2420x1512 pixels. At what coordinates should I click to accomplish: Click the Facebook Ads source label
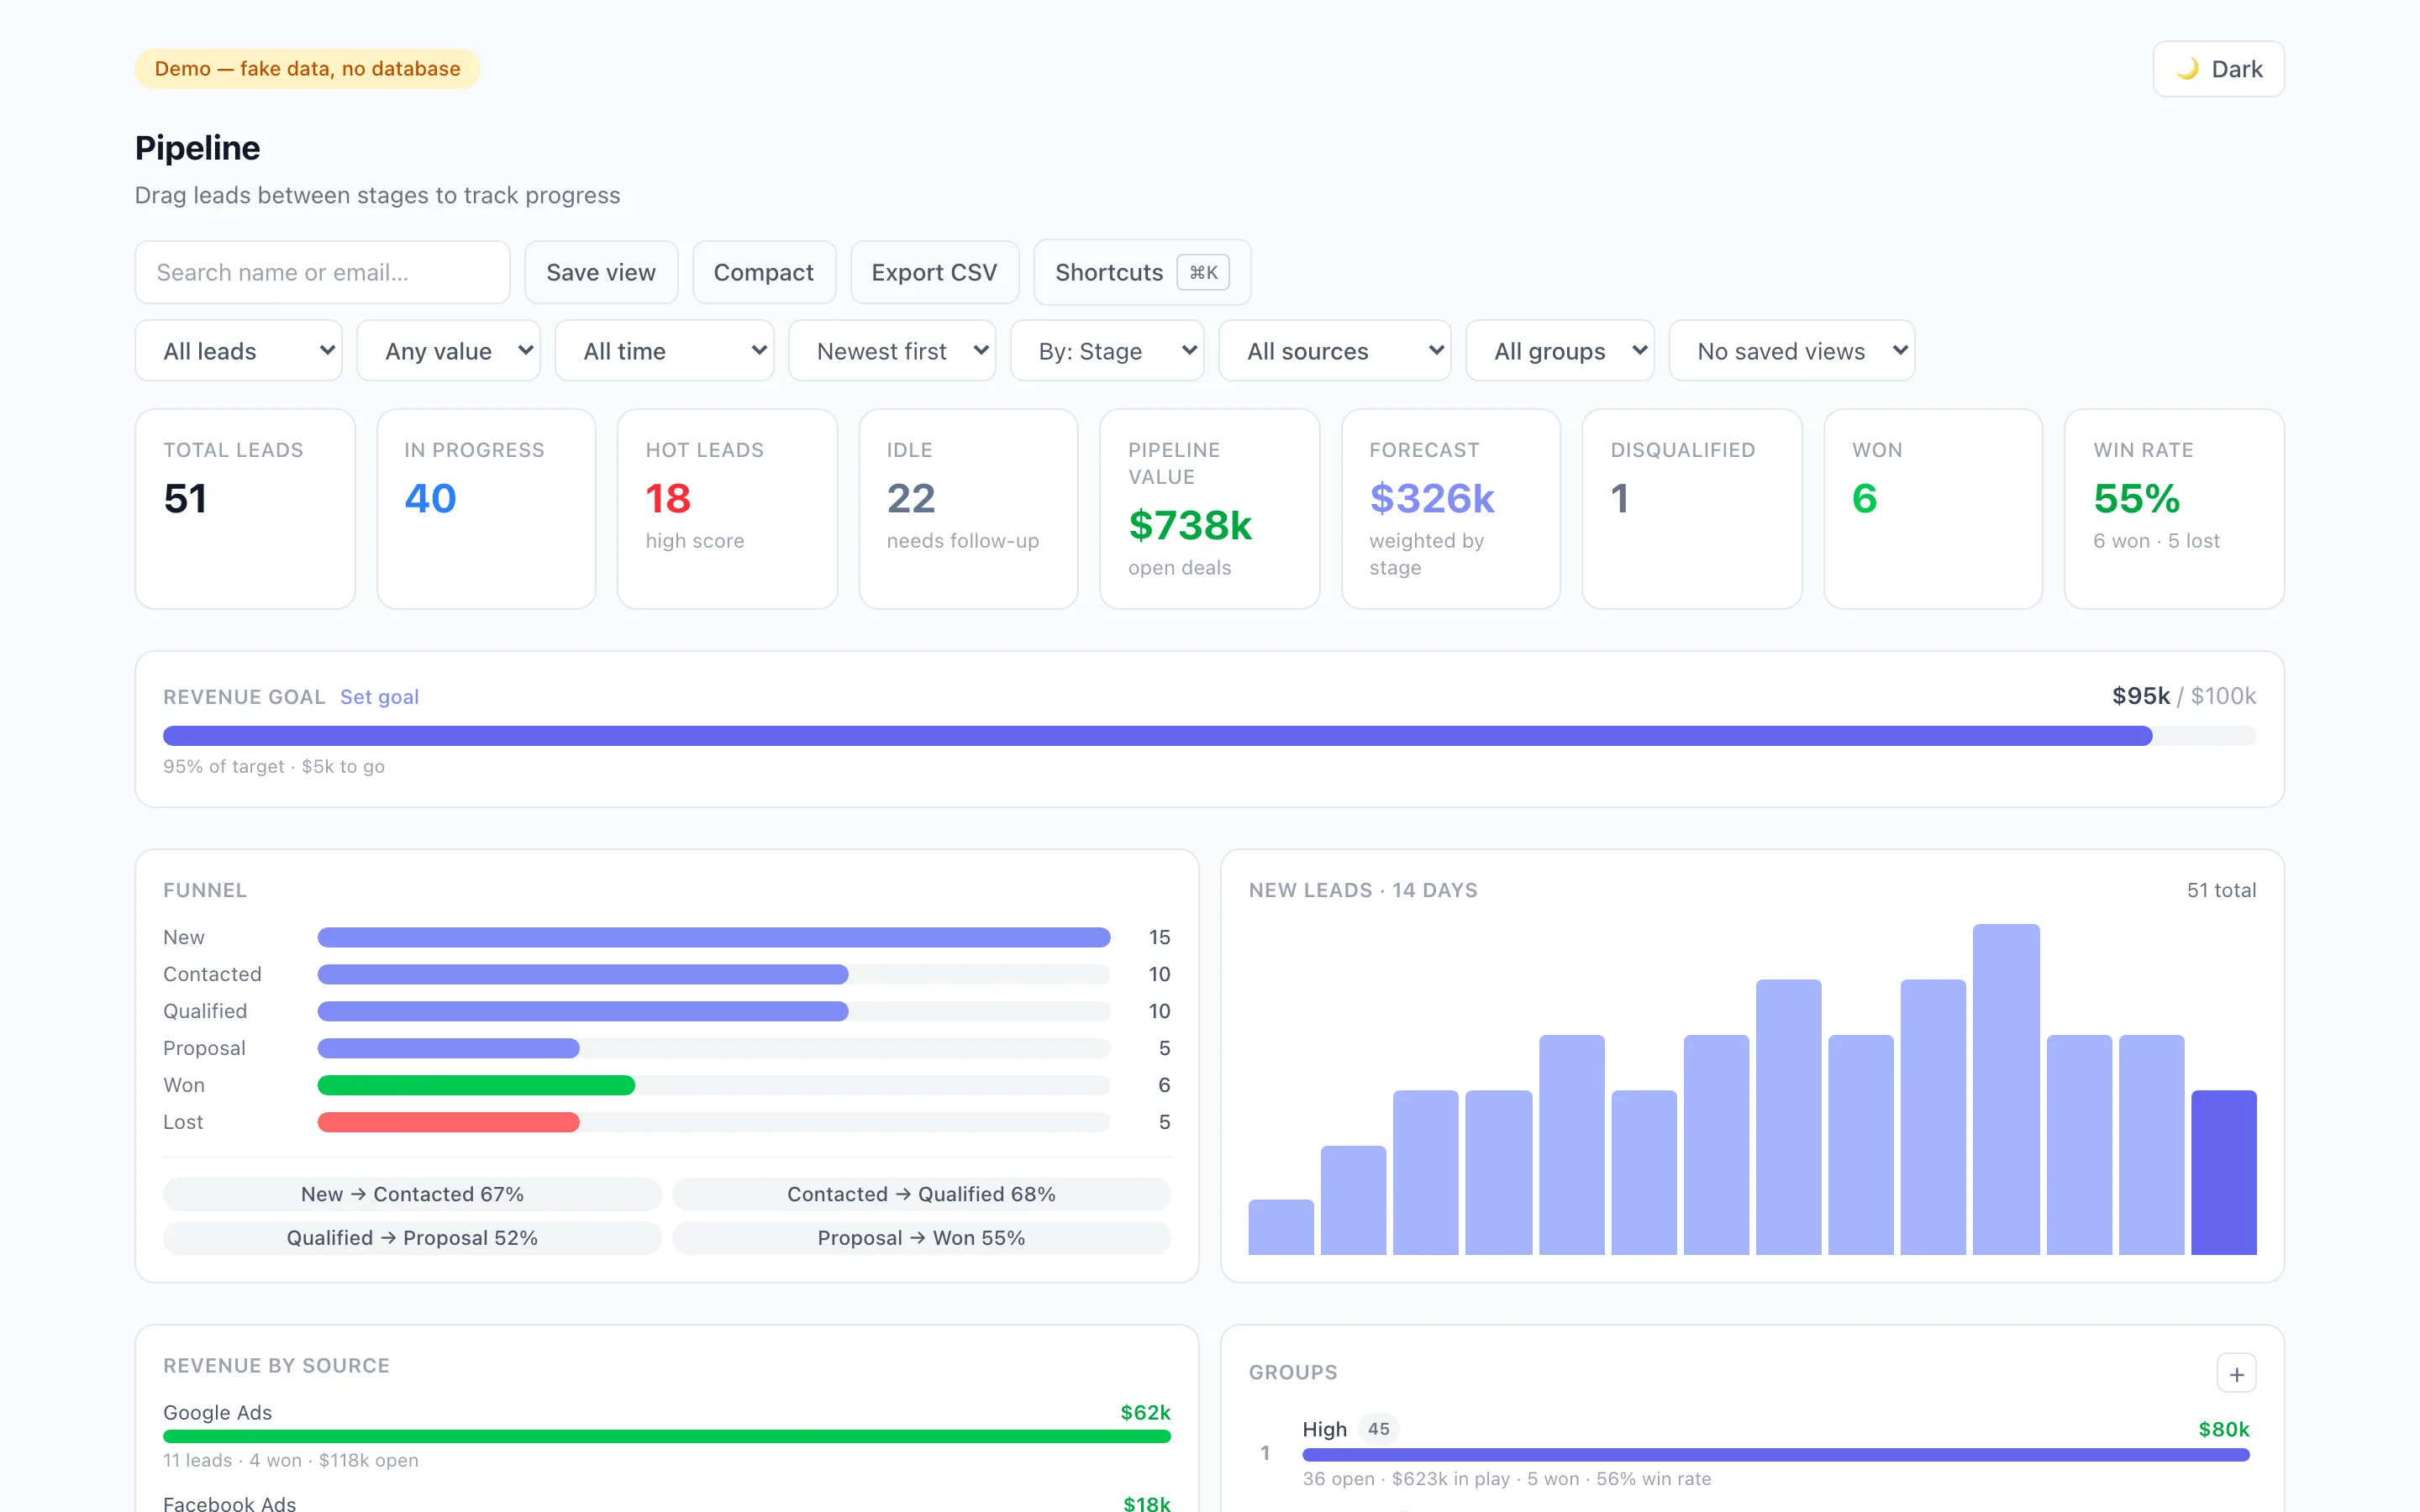click(x=229, y=1502)
